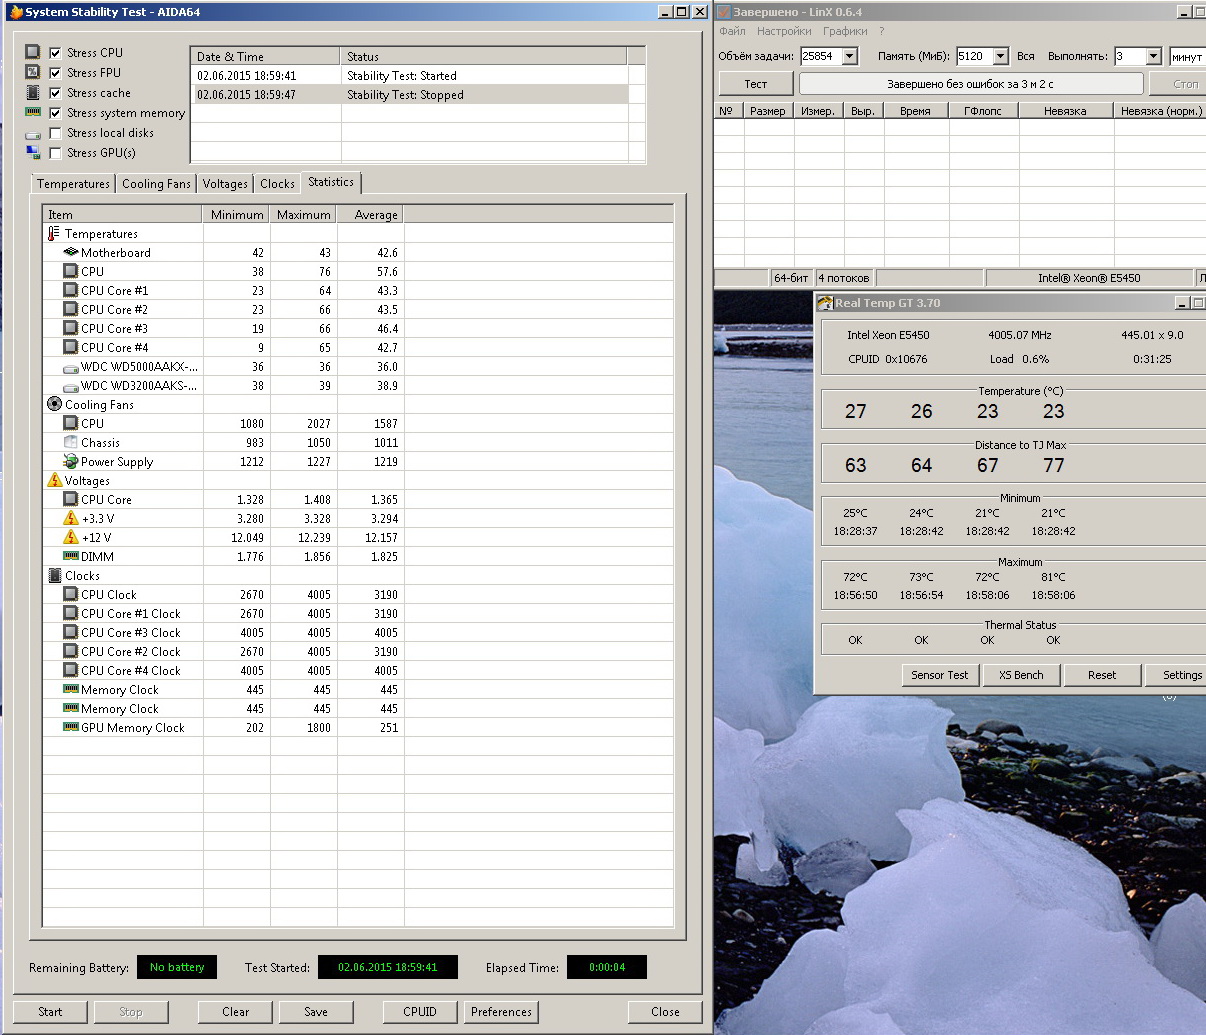
Task: Click the Невязка column header in LinX
Action: (x=1065, y=111)
